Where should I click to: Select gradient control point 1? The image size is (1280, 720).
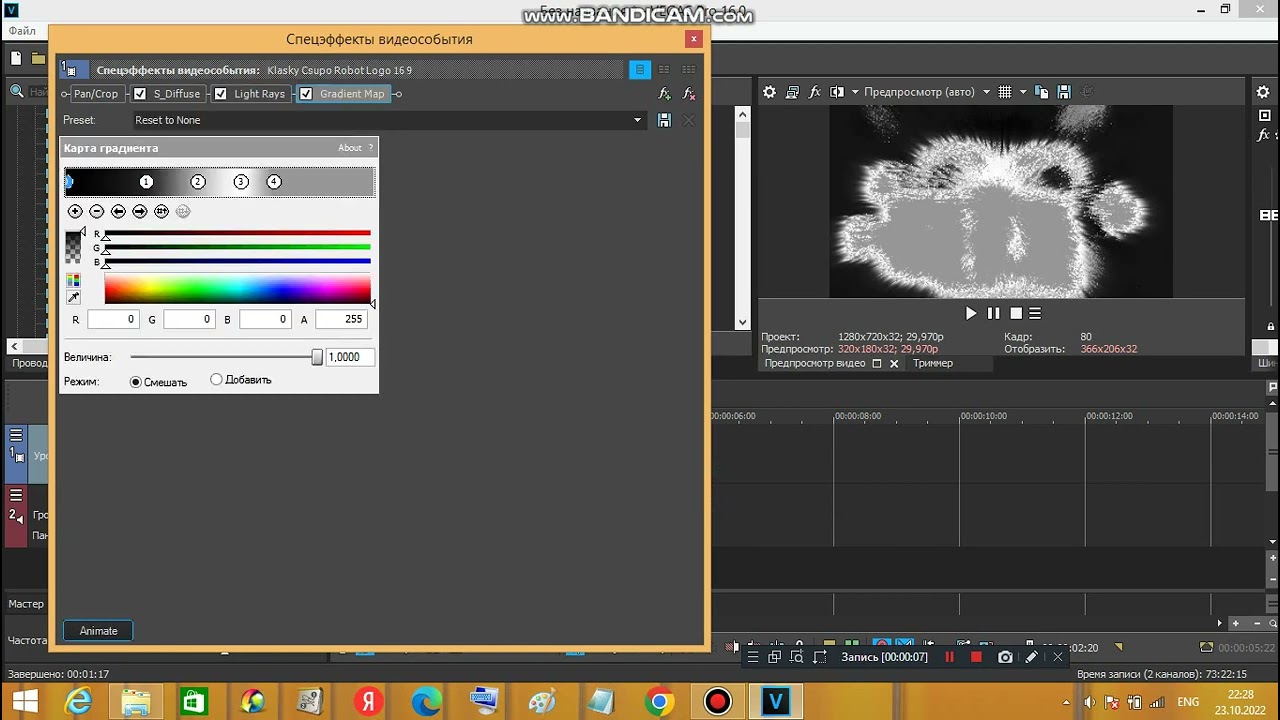click(x=146, y=182)
